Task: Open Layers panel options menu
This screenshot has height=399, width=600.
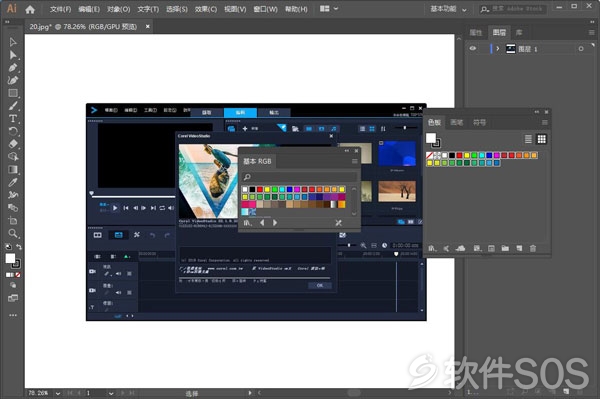Action: pyautogui.click(x=591, y=33)
